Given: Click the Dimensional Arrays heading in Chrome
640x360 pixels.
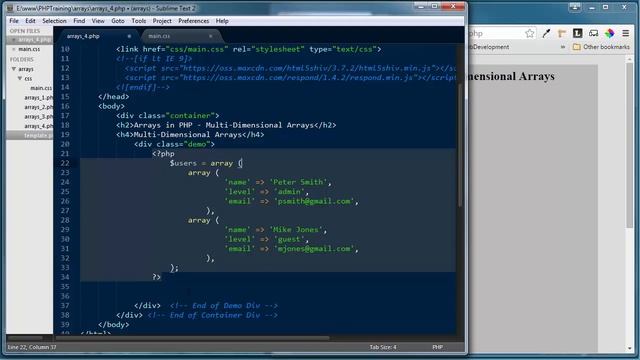Looking at the screenshot, I should click(x=510, y=76).
